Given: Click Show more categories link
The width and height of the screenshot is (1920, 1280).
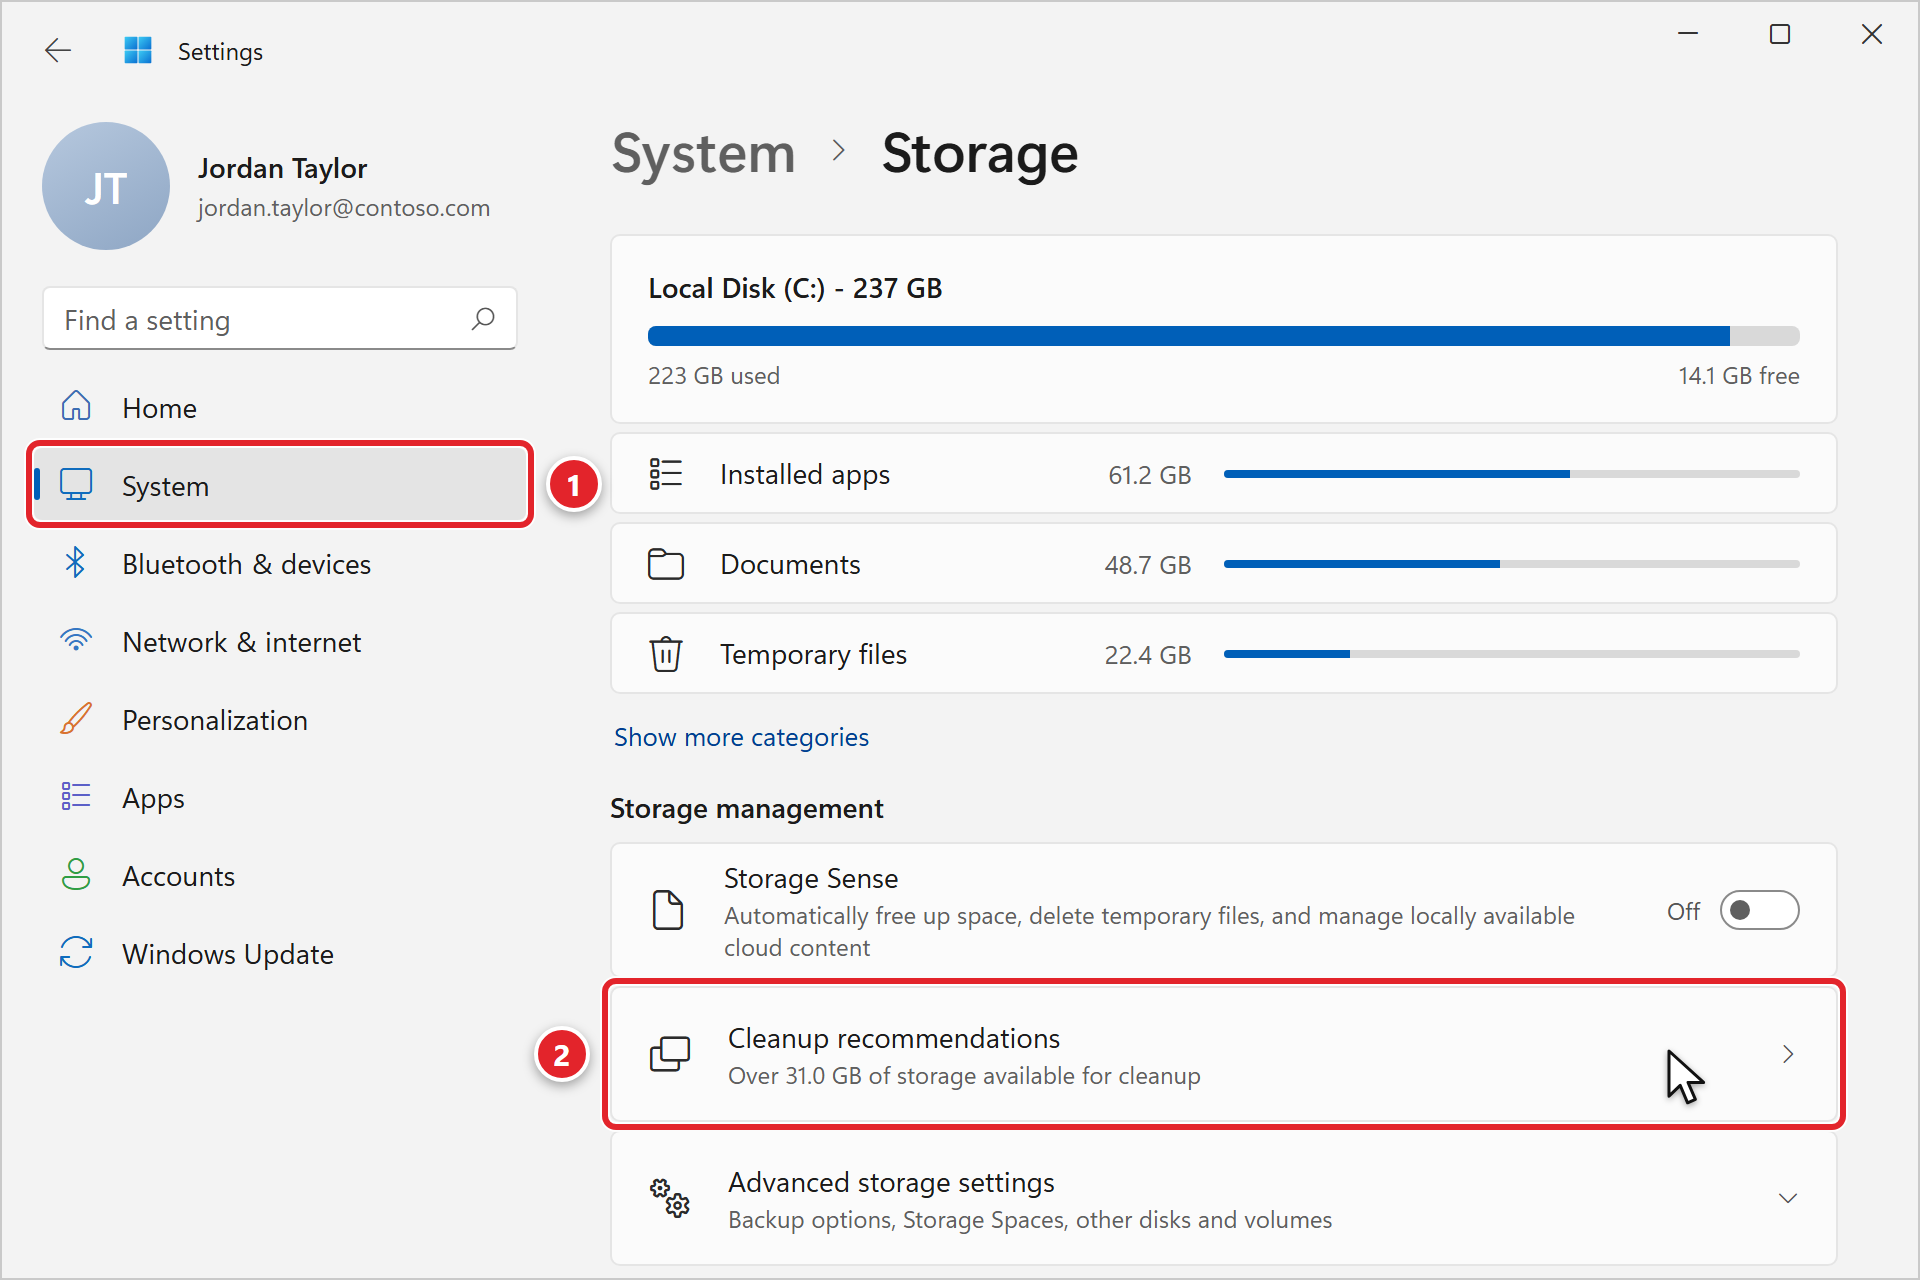Looking at the screenshot, I should [741, 737].
